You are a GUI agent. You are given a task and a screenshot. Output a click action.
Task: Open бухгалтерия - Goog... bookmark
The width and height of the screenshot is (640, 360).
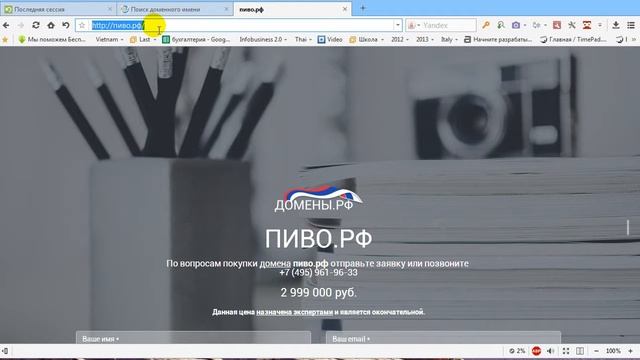pyautogui.click(x=196, y=40)
